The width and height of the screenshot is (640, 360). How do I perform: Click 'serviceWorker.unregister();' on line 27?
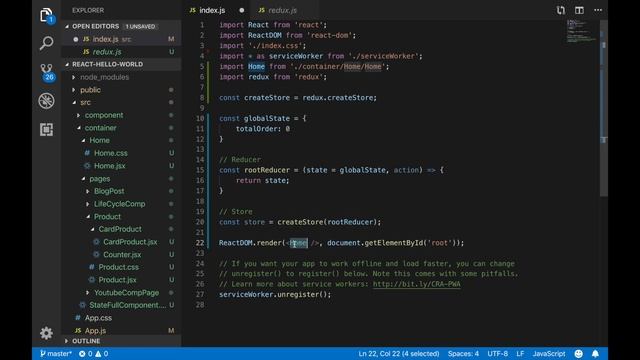click(275, 294)
